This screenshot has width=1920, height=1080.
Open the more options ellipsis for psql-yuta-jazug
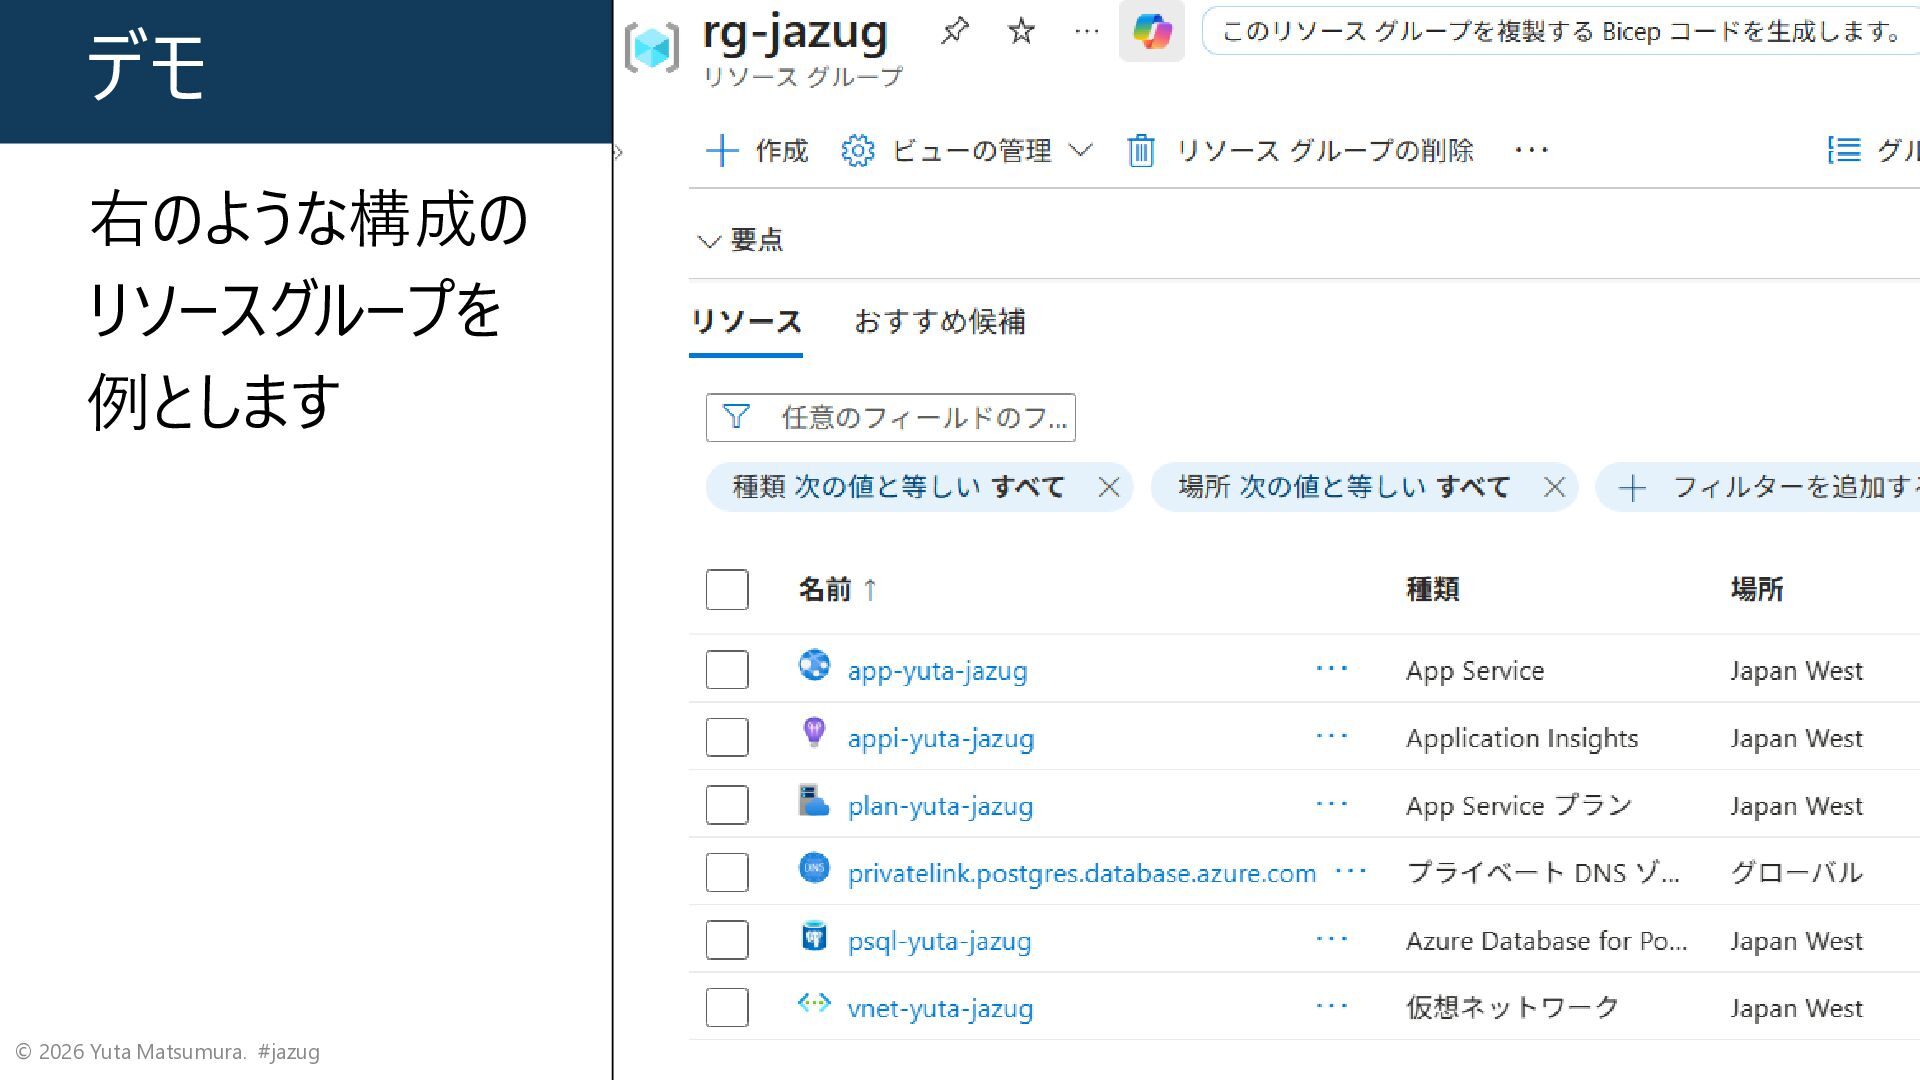click(1331, 939)
